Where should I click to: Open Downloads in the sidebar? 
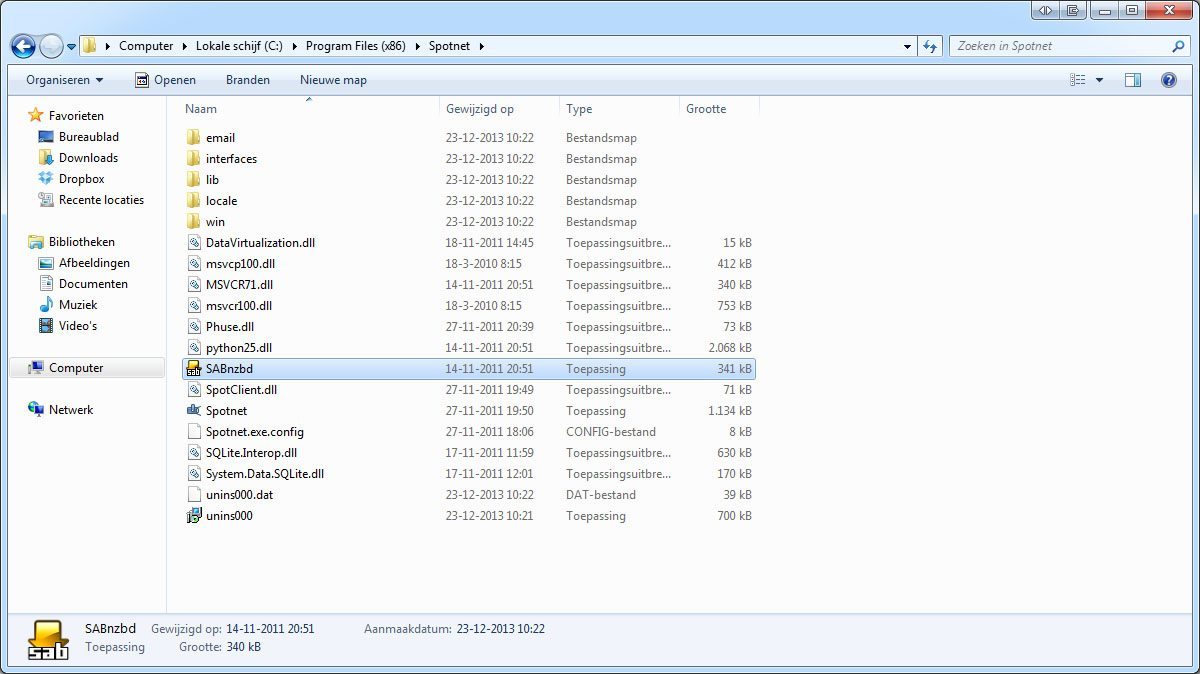click(x=88, y=158)
